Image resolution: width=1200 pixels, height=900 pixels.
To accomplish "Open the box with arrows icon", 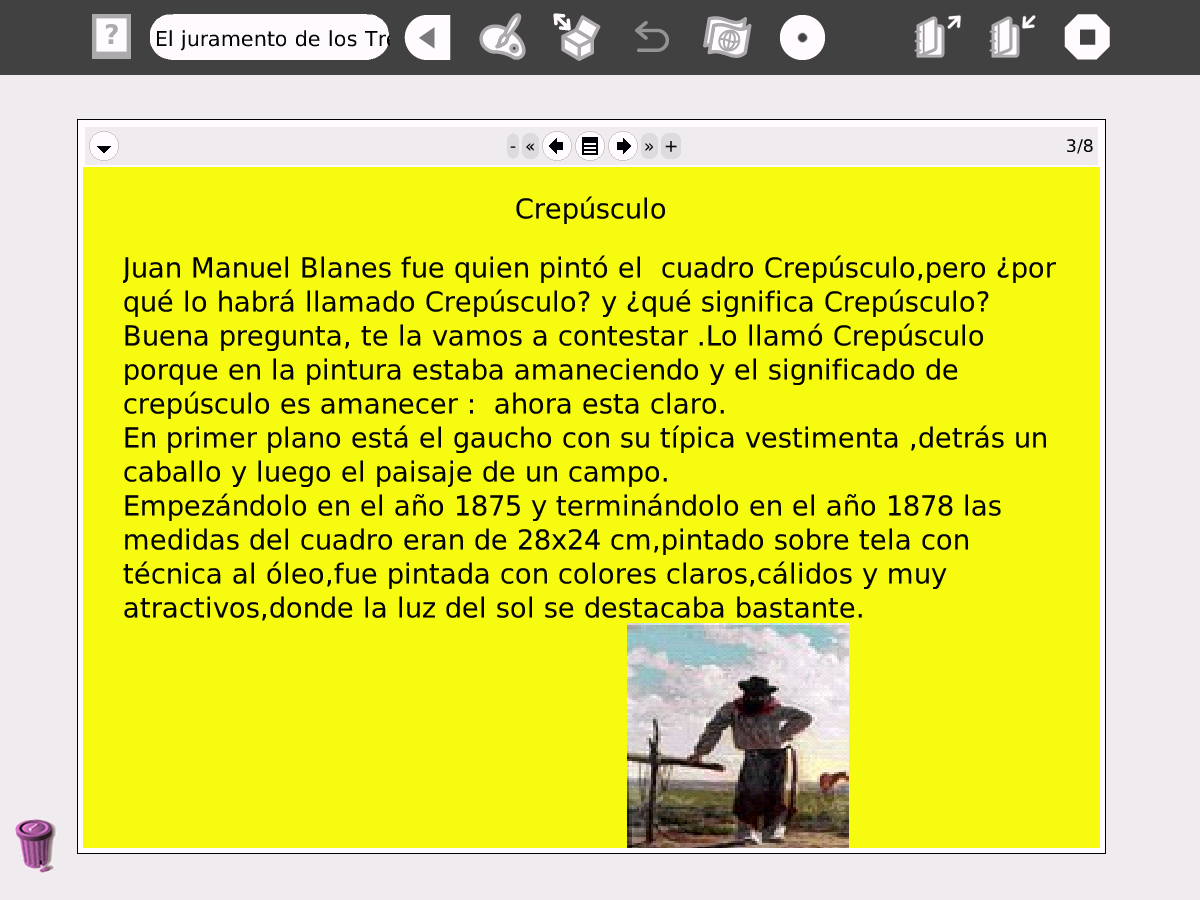I will pos(576,36).
